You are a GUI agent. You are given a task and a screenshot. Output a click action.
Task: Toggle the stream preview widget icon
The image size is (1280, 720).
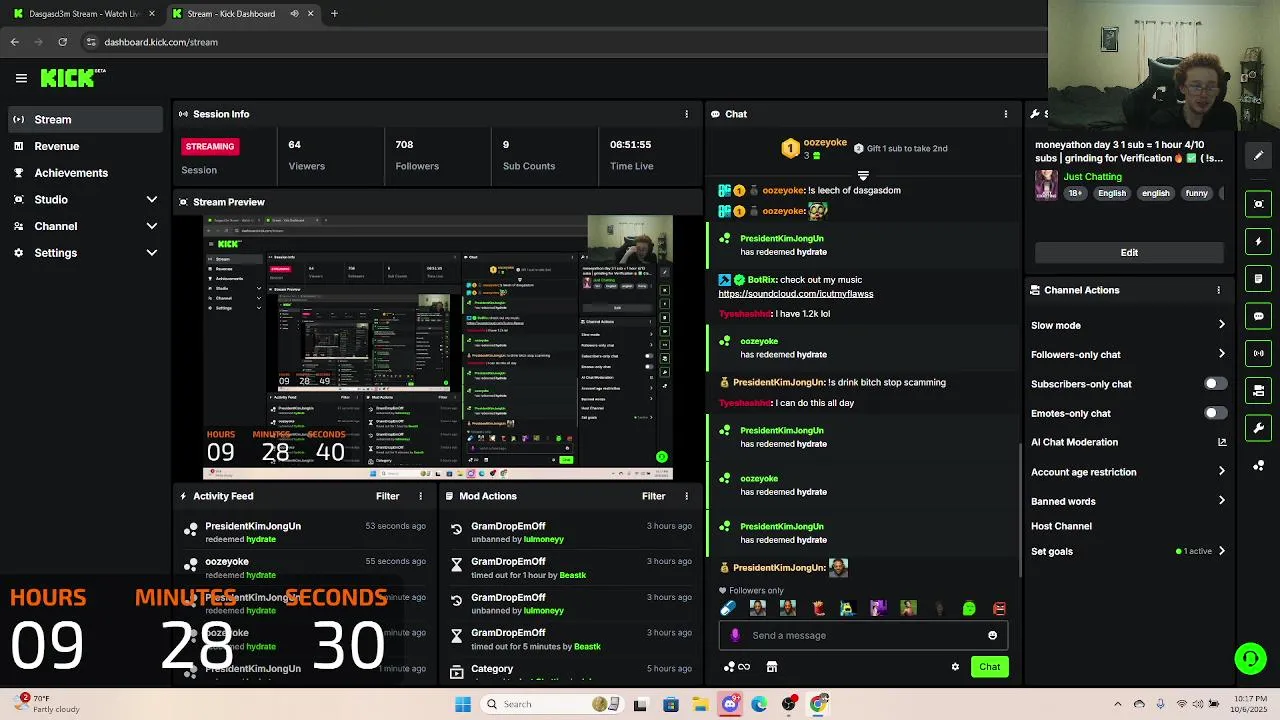[x=1258, y=204]
